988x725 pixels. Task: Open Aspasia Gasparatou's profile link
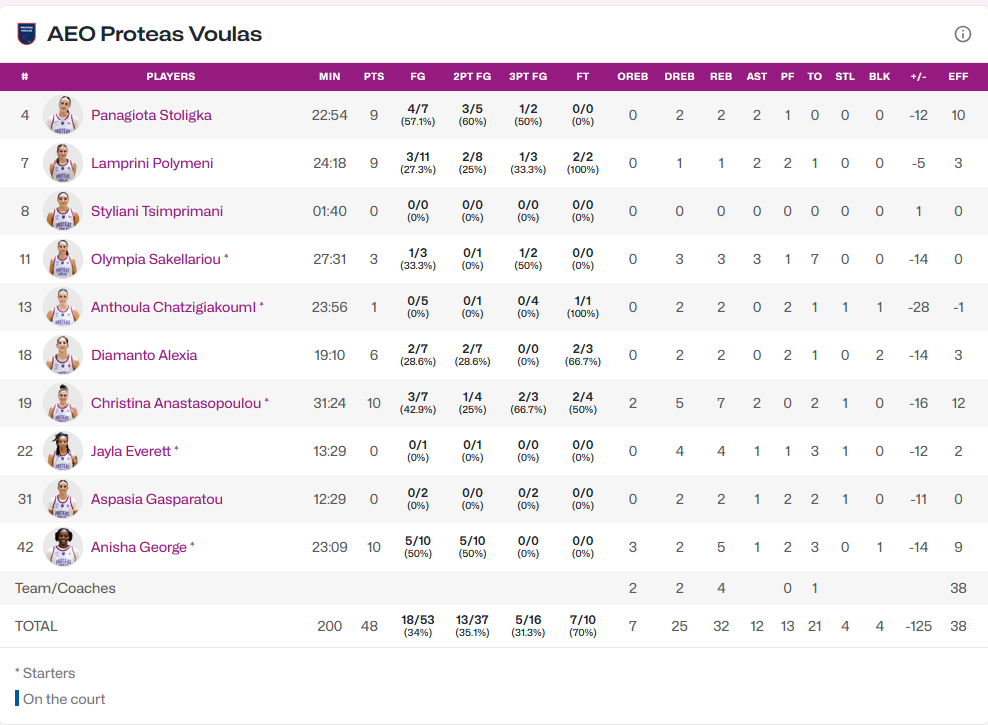[156, 499]
